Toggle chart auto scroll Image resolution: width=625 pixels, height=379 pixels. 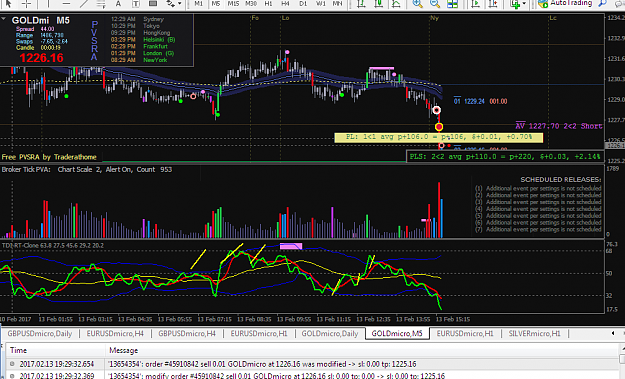coord(476,4)
